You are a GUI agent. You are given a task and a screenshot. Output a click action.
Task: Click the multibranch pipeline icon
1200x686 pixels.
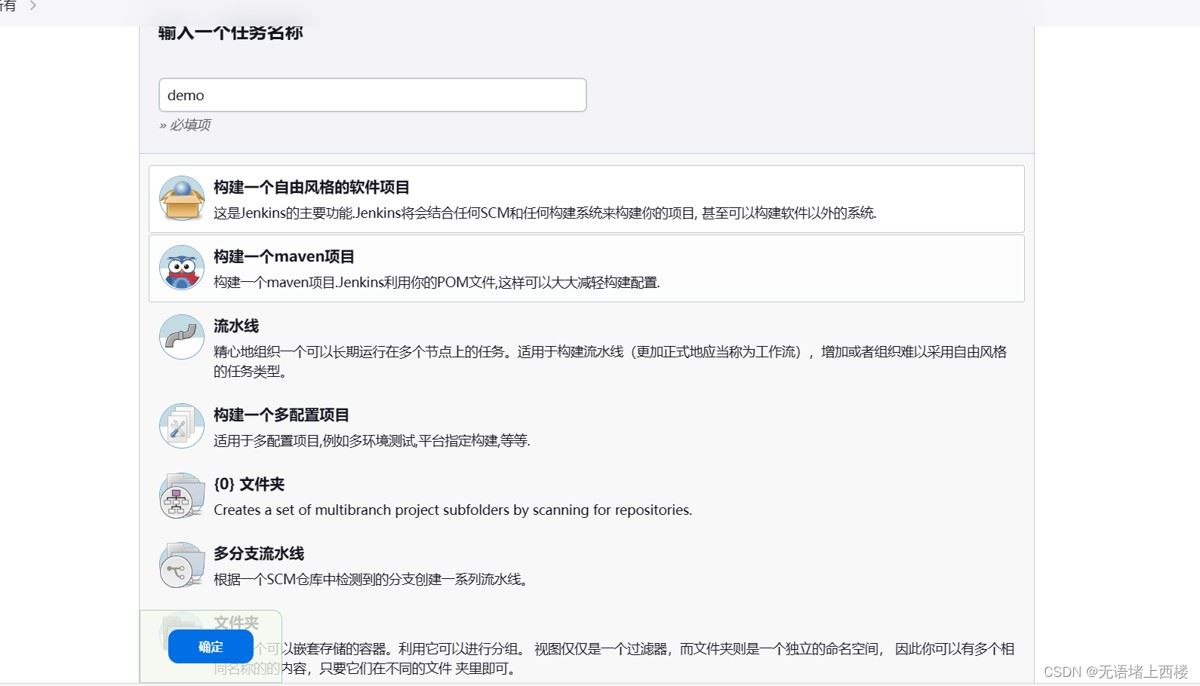click(x=182, y=564)
